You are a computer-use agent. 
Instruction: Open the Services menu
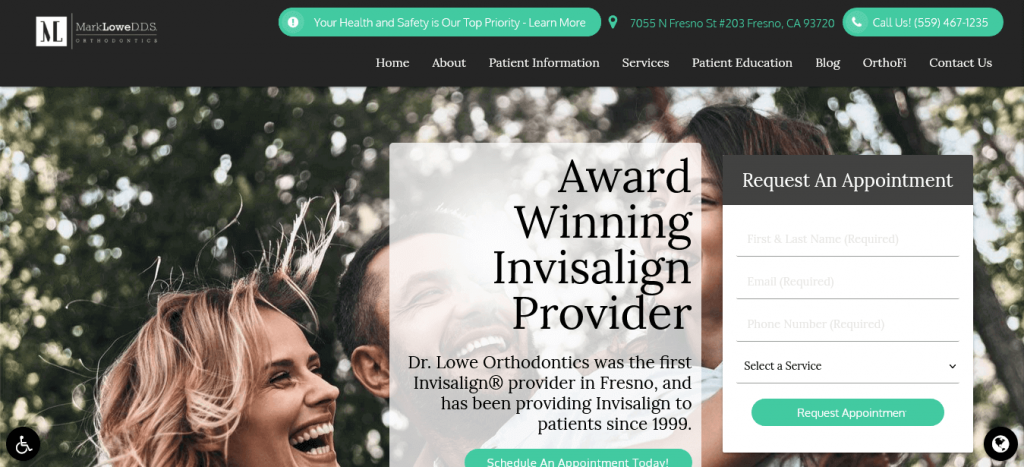(x=645, y=63)
